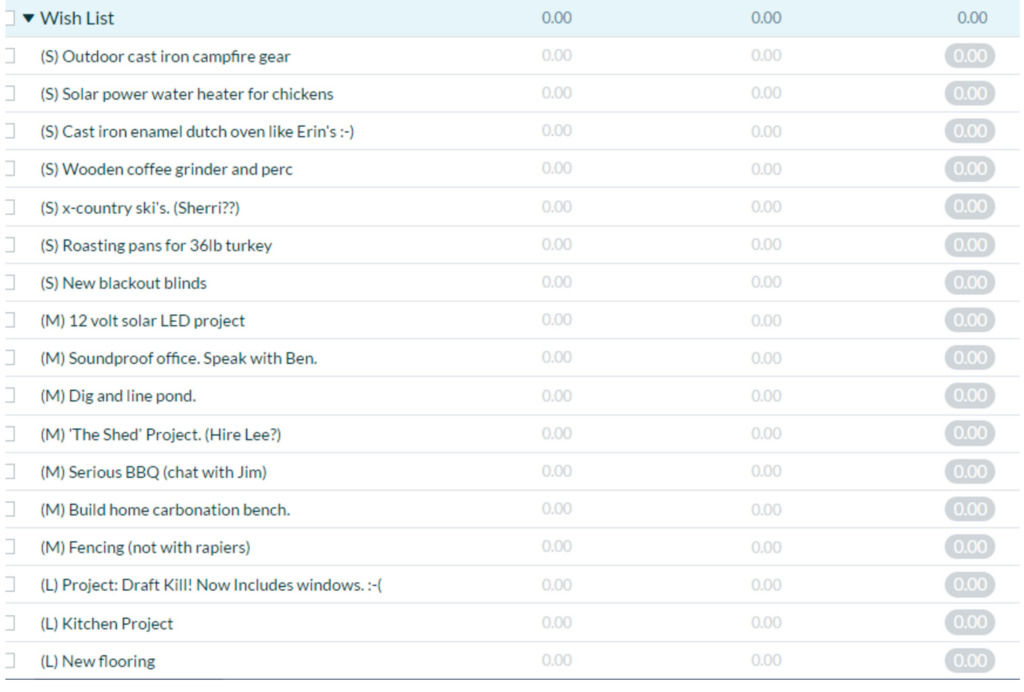1024x692 pixels.
Task: Select Wish List total available 0.00
Action: point(972,18)
